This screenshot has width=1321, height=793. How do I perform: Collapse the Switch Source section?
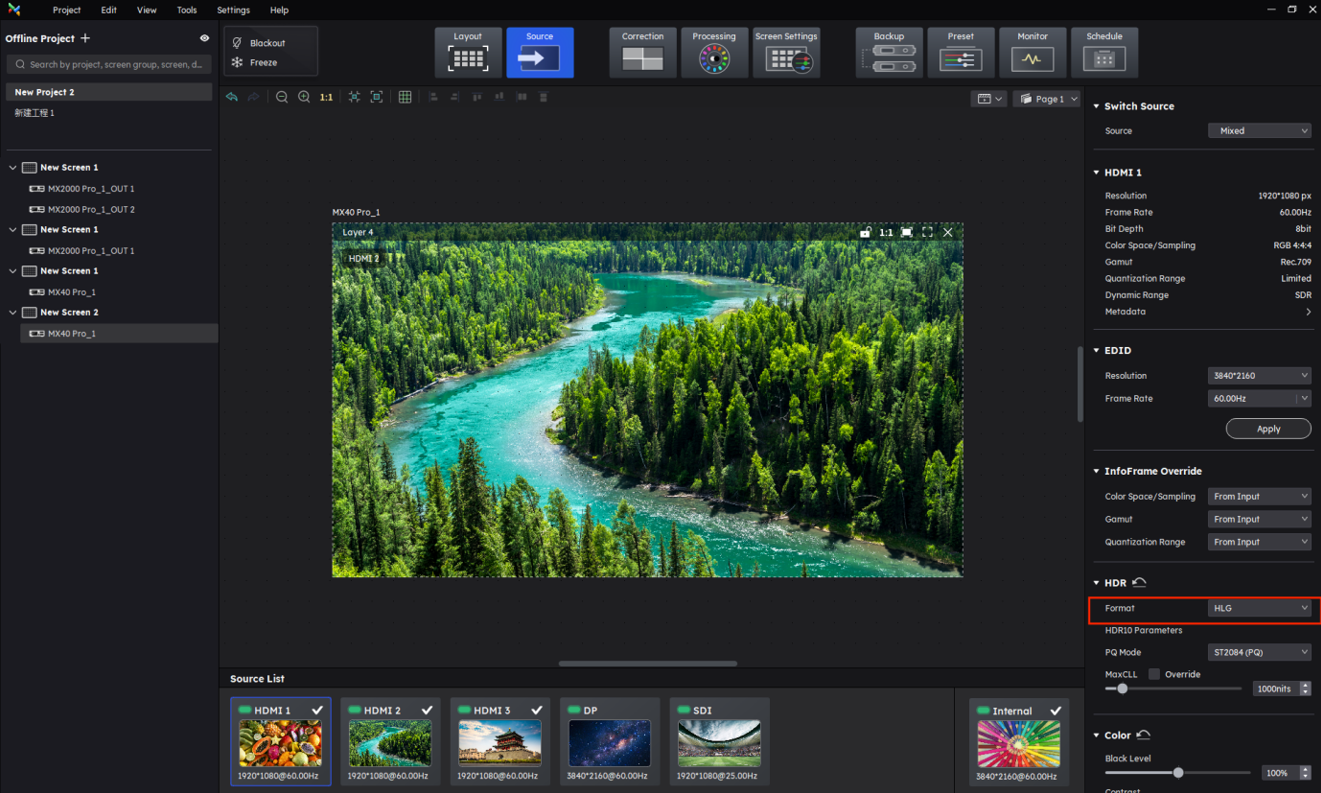pos(1096,106)
